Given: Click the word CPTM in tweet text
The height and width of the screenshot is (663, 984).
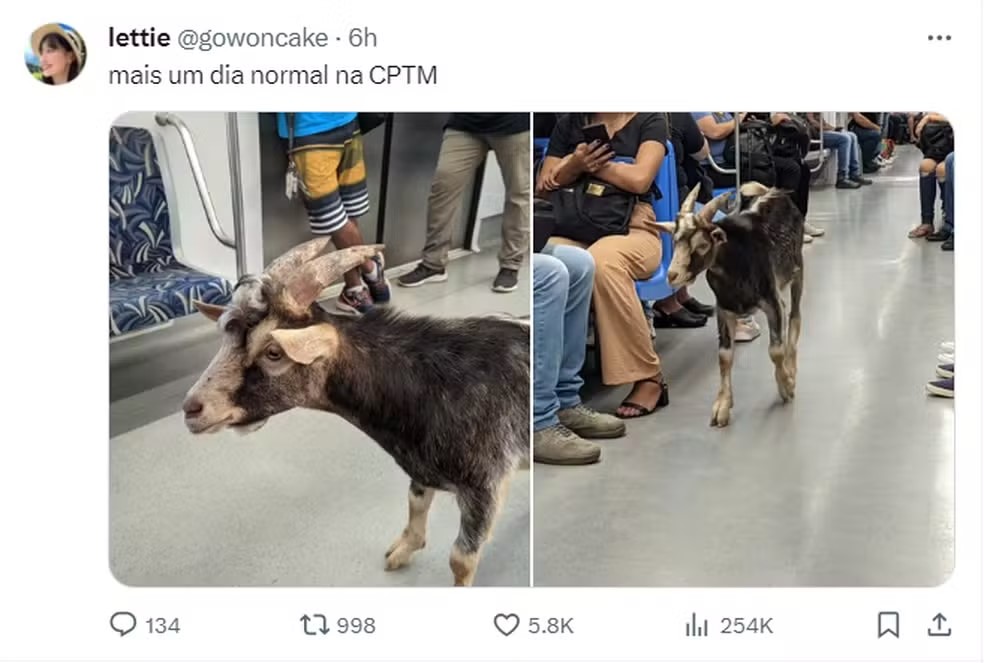Looking at the screenshot, I should click(x=403, y=75).
